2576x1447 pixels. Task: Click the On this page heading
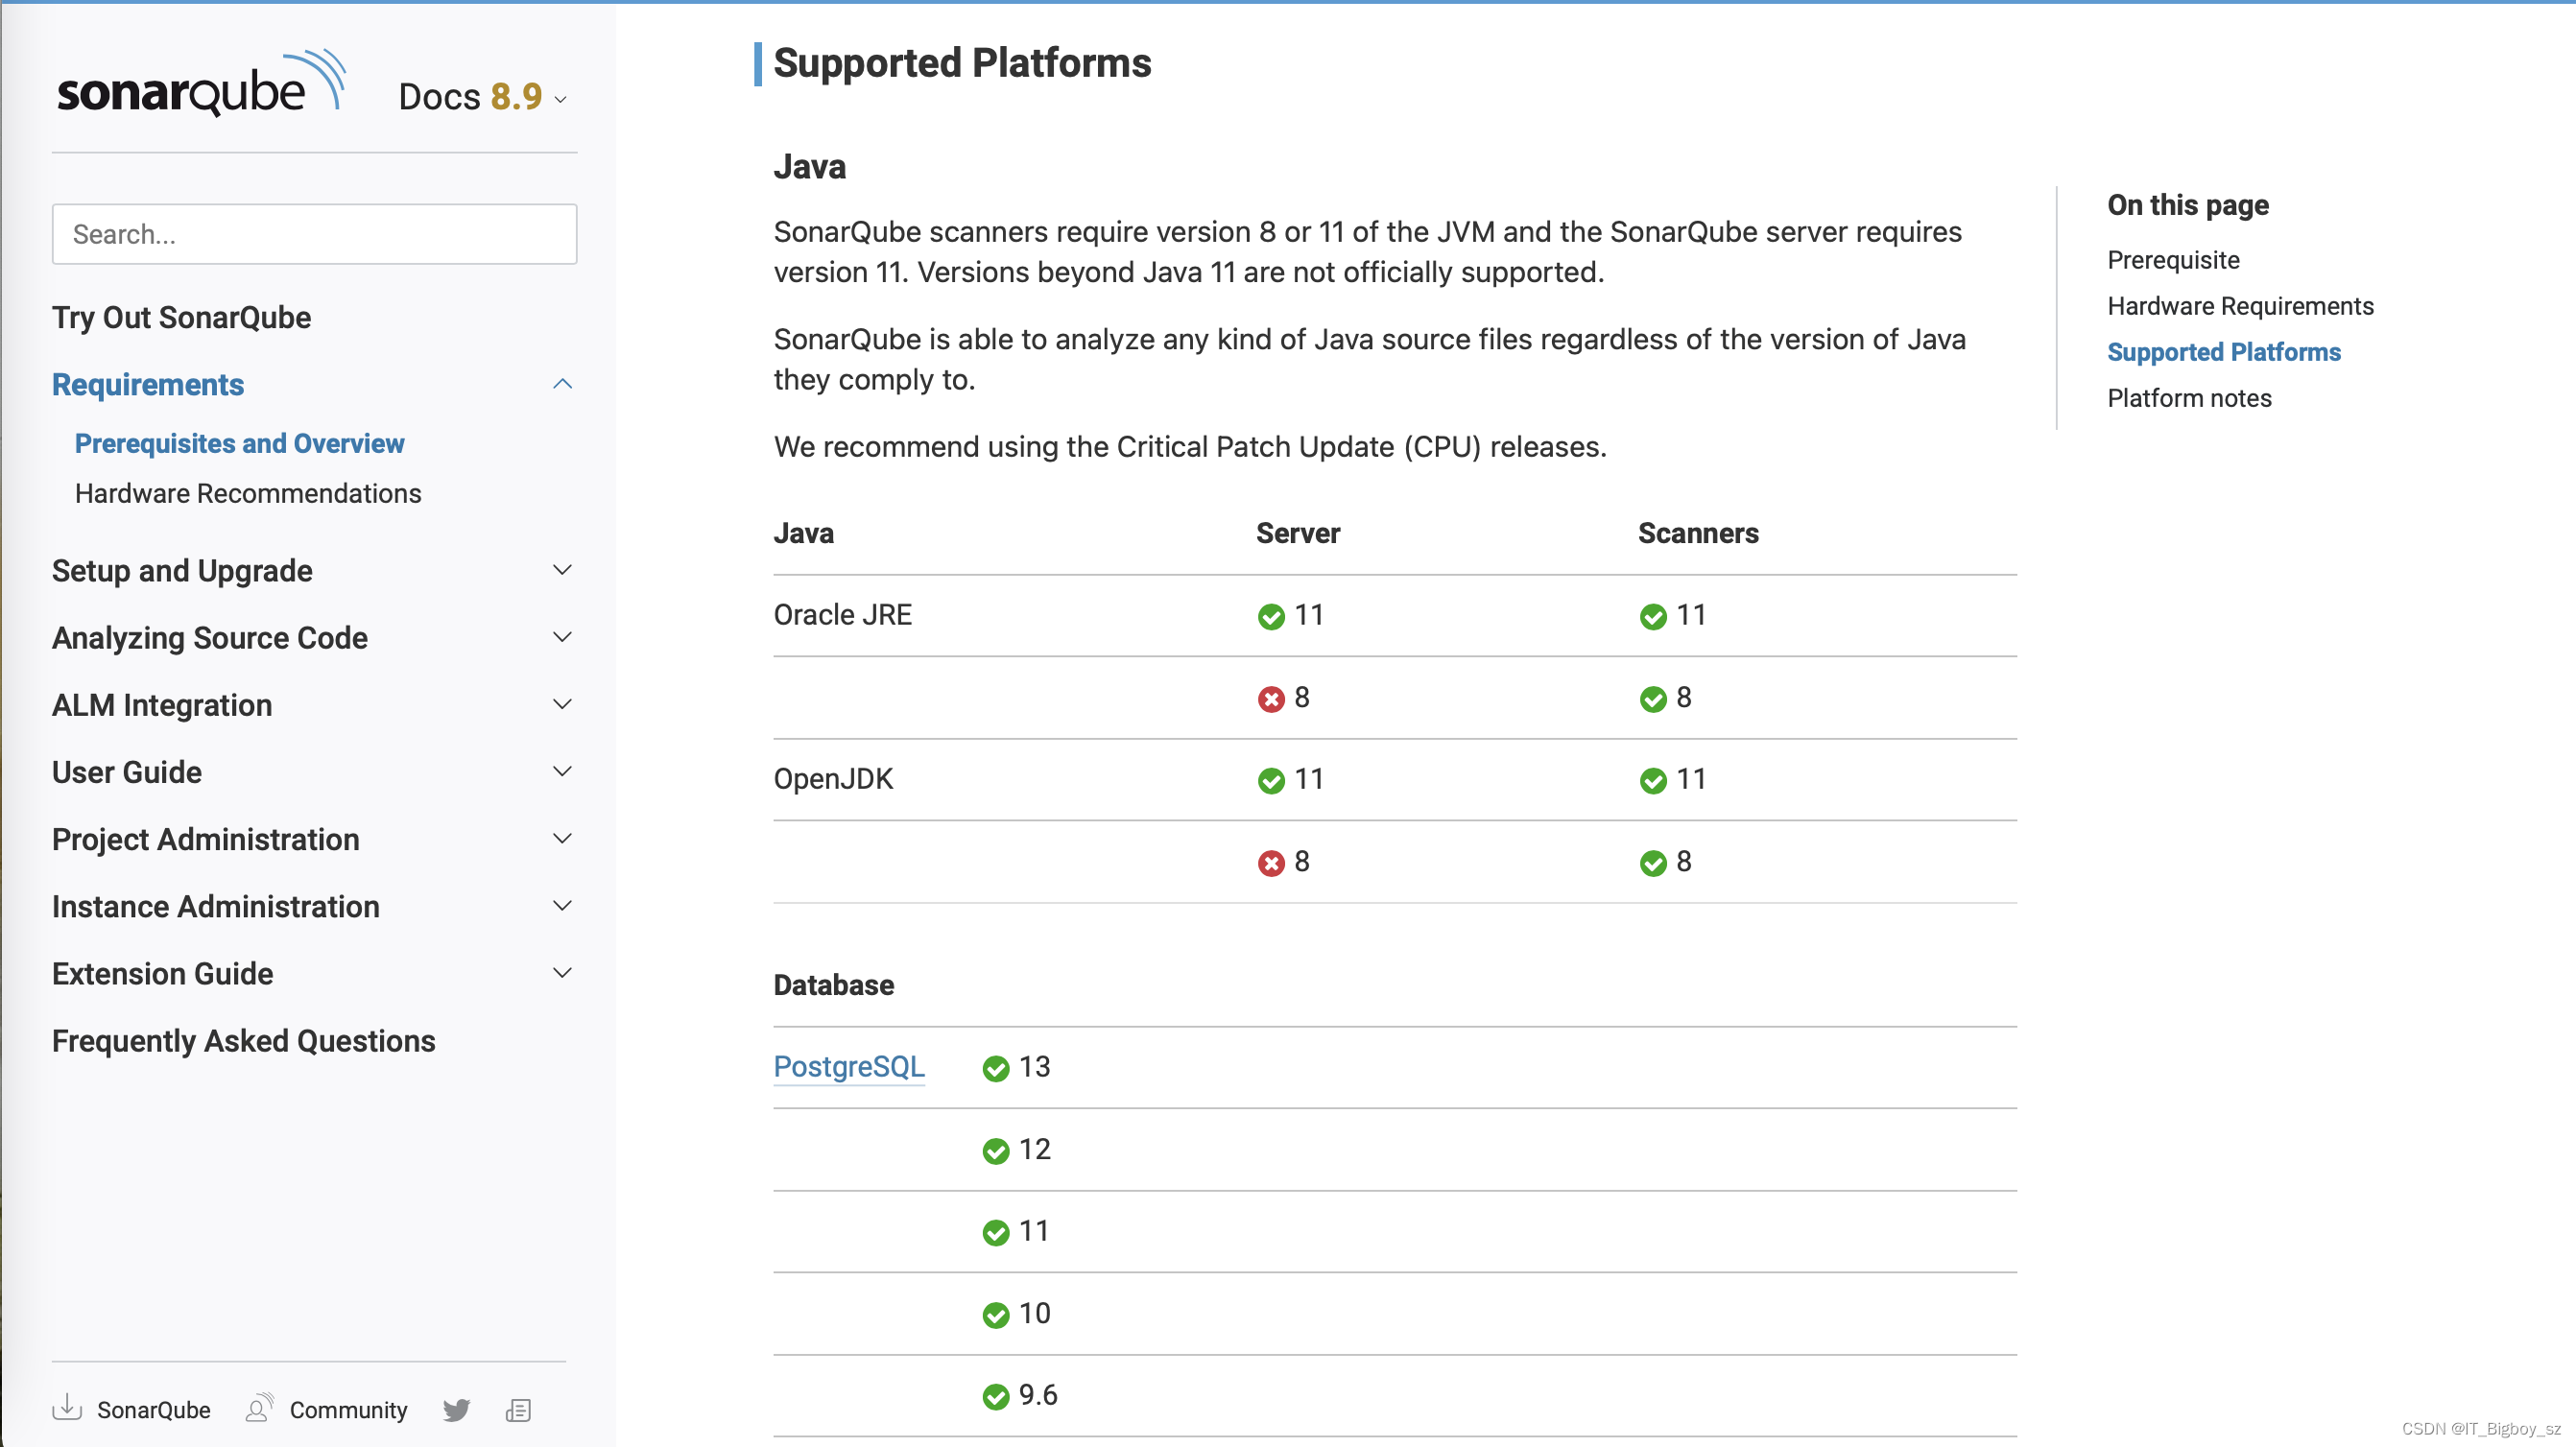(x=2187, y=204)
